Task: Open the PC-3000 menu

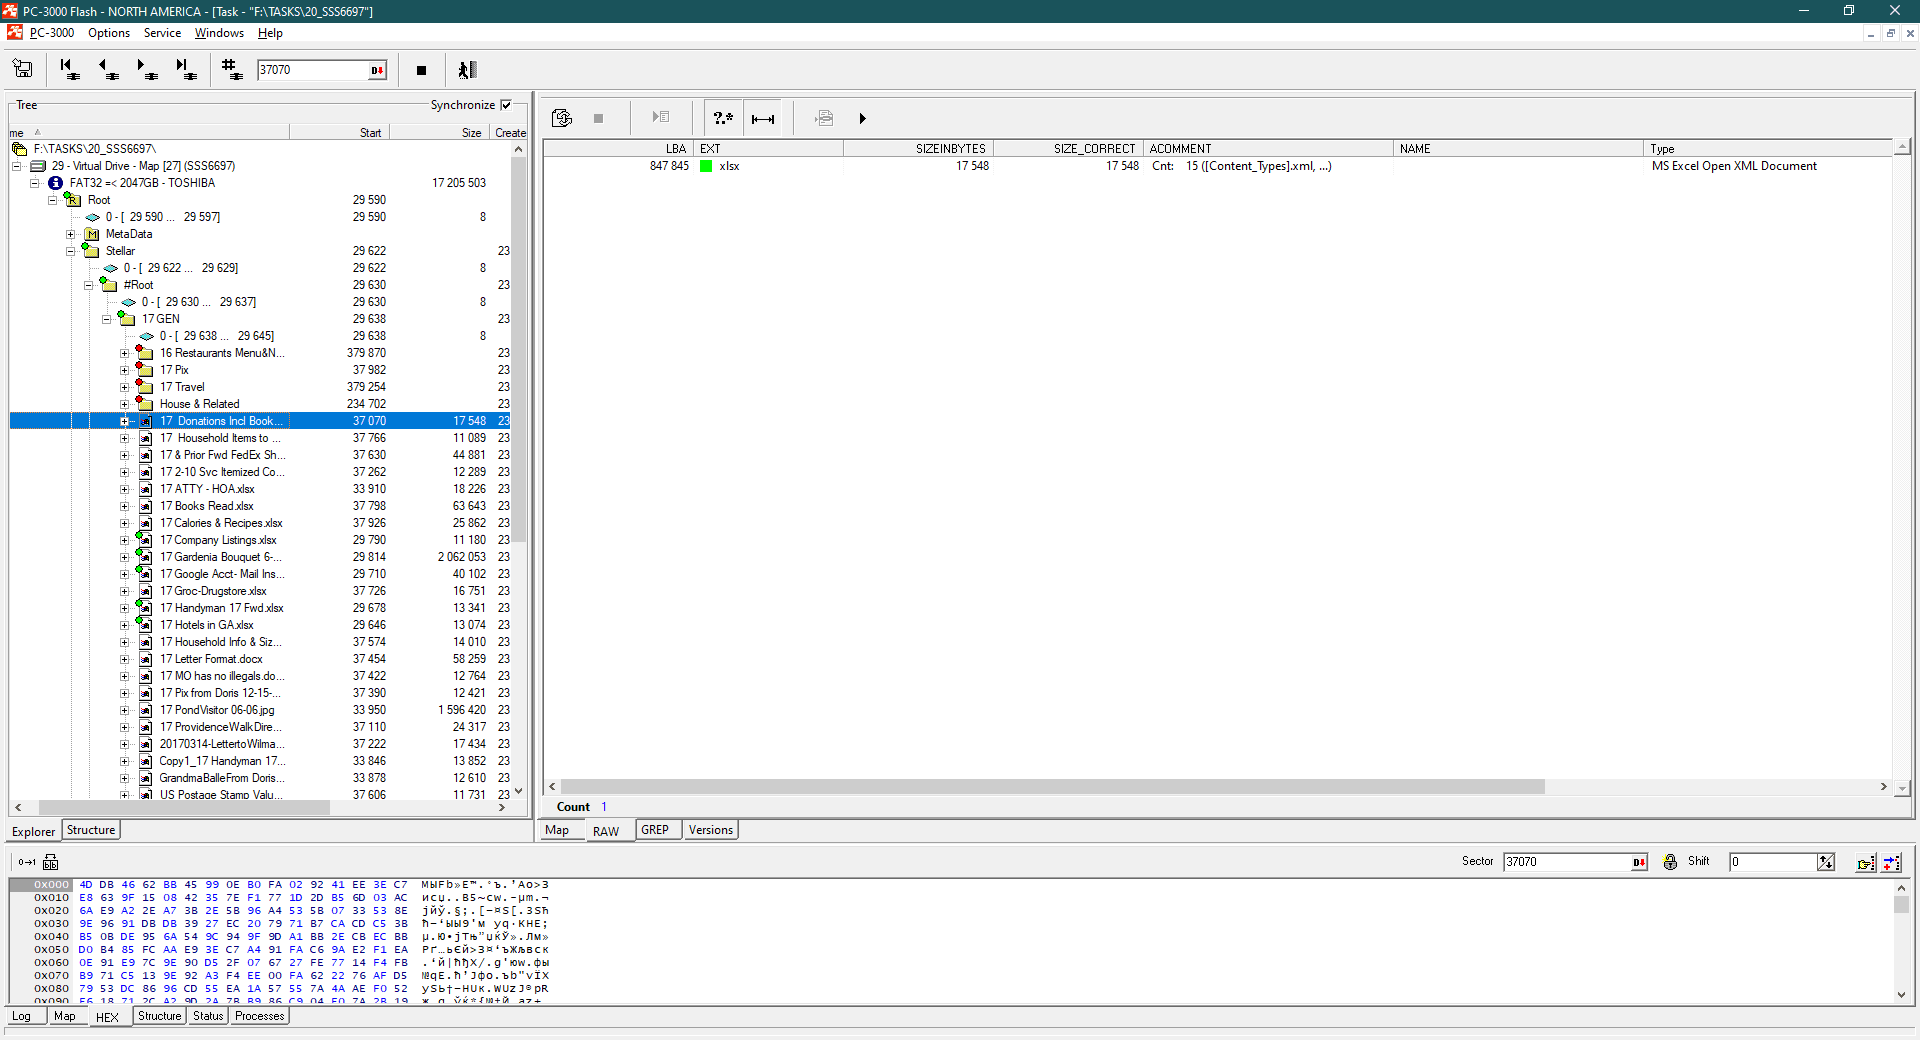Action: click(x=52, y=33)
